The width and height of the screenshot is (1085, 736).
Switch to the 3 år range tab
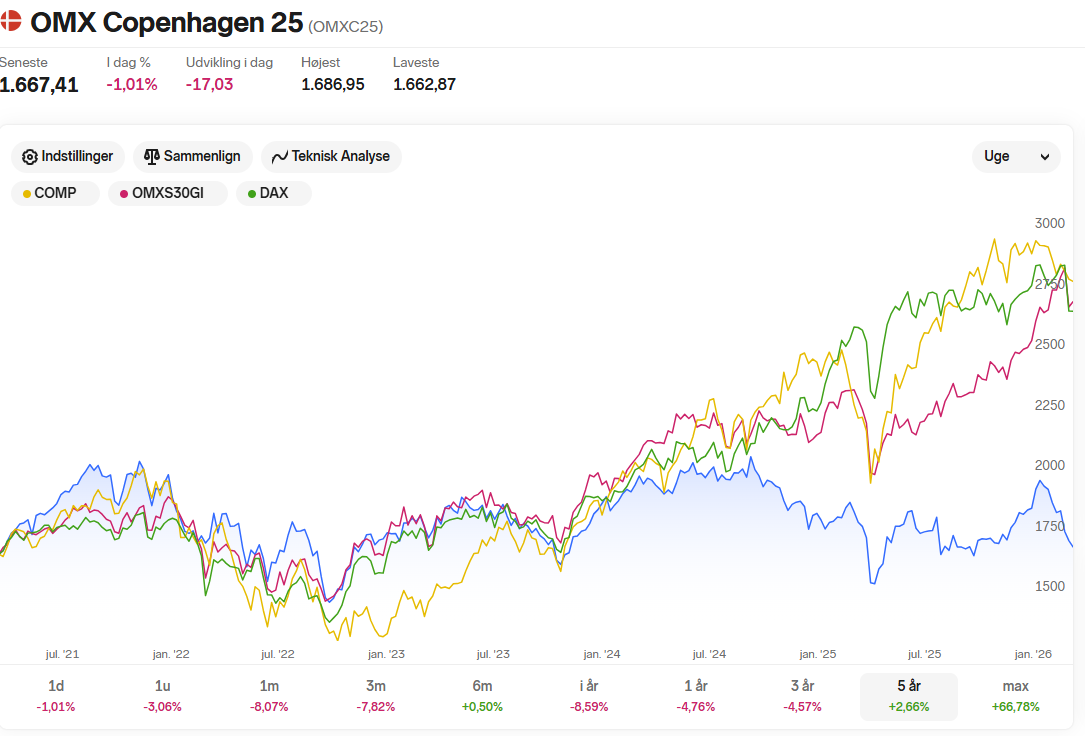(x=802, y=696)
